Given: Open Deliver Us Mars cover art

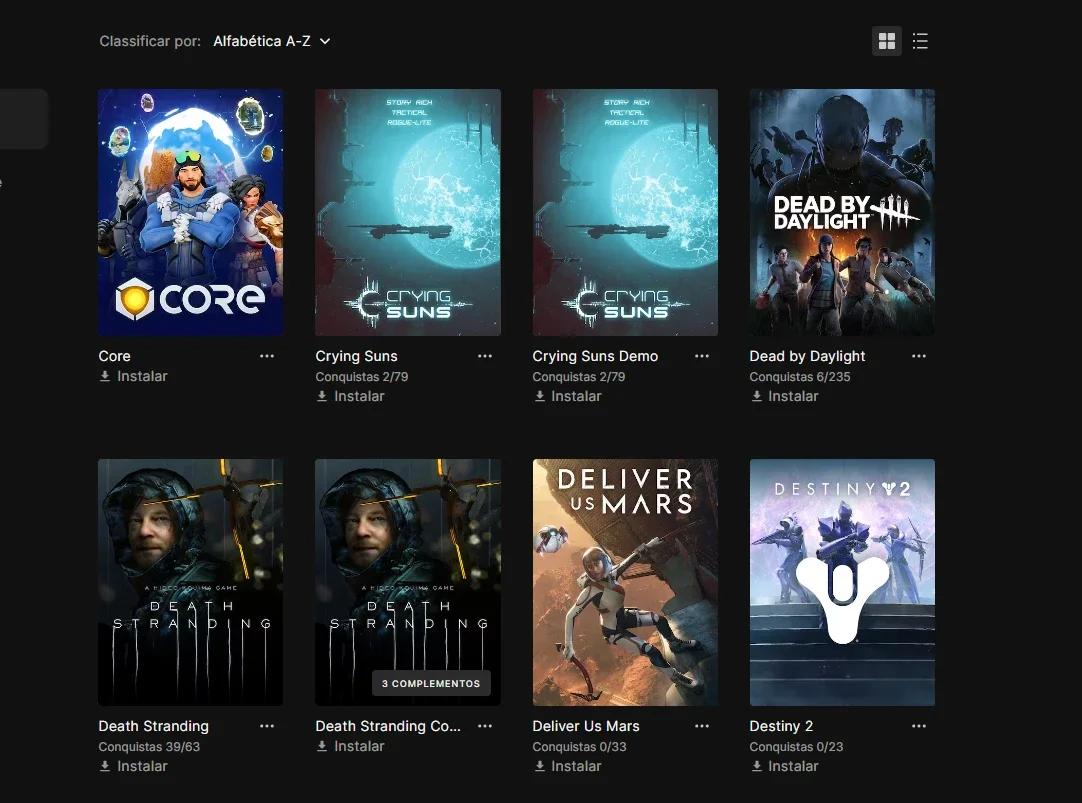Looking at the screenshot, I should 625,582.
